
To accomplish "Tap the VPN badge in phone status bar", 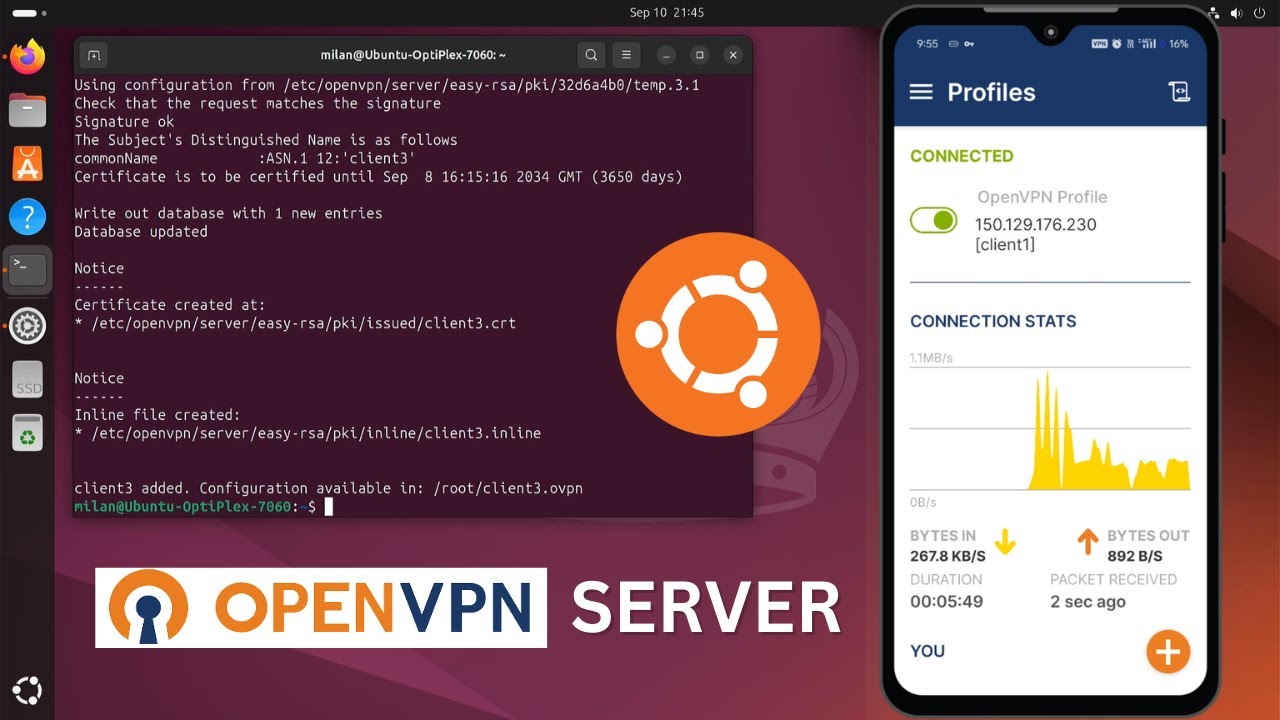I will coord(1100,44).
